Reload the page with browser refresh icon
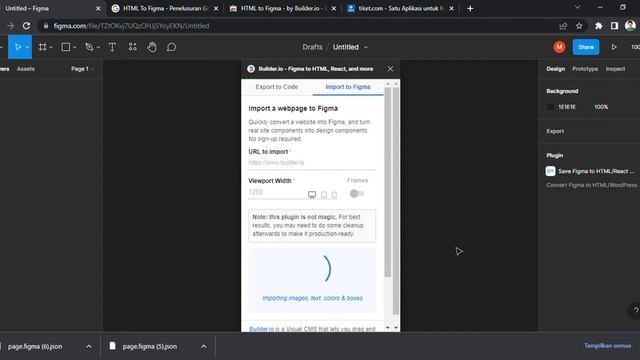The width and height of the screenshot is (640, 360). coord(26,26)
